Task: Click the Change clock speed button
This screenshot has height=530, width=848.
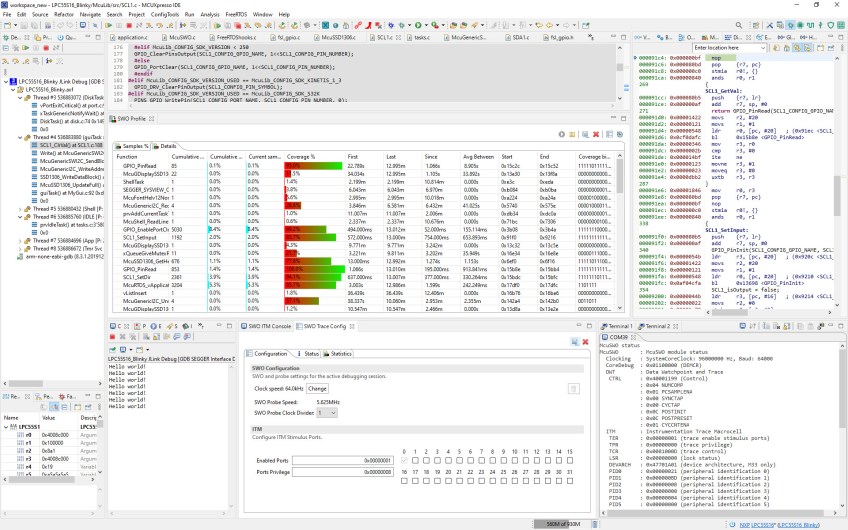Action: [x=317, y=388]
